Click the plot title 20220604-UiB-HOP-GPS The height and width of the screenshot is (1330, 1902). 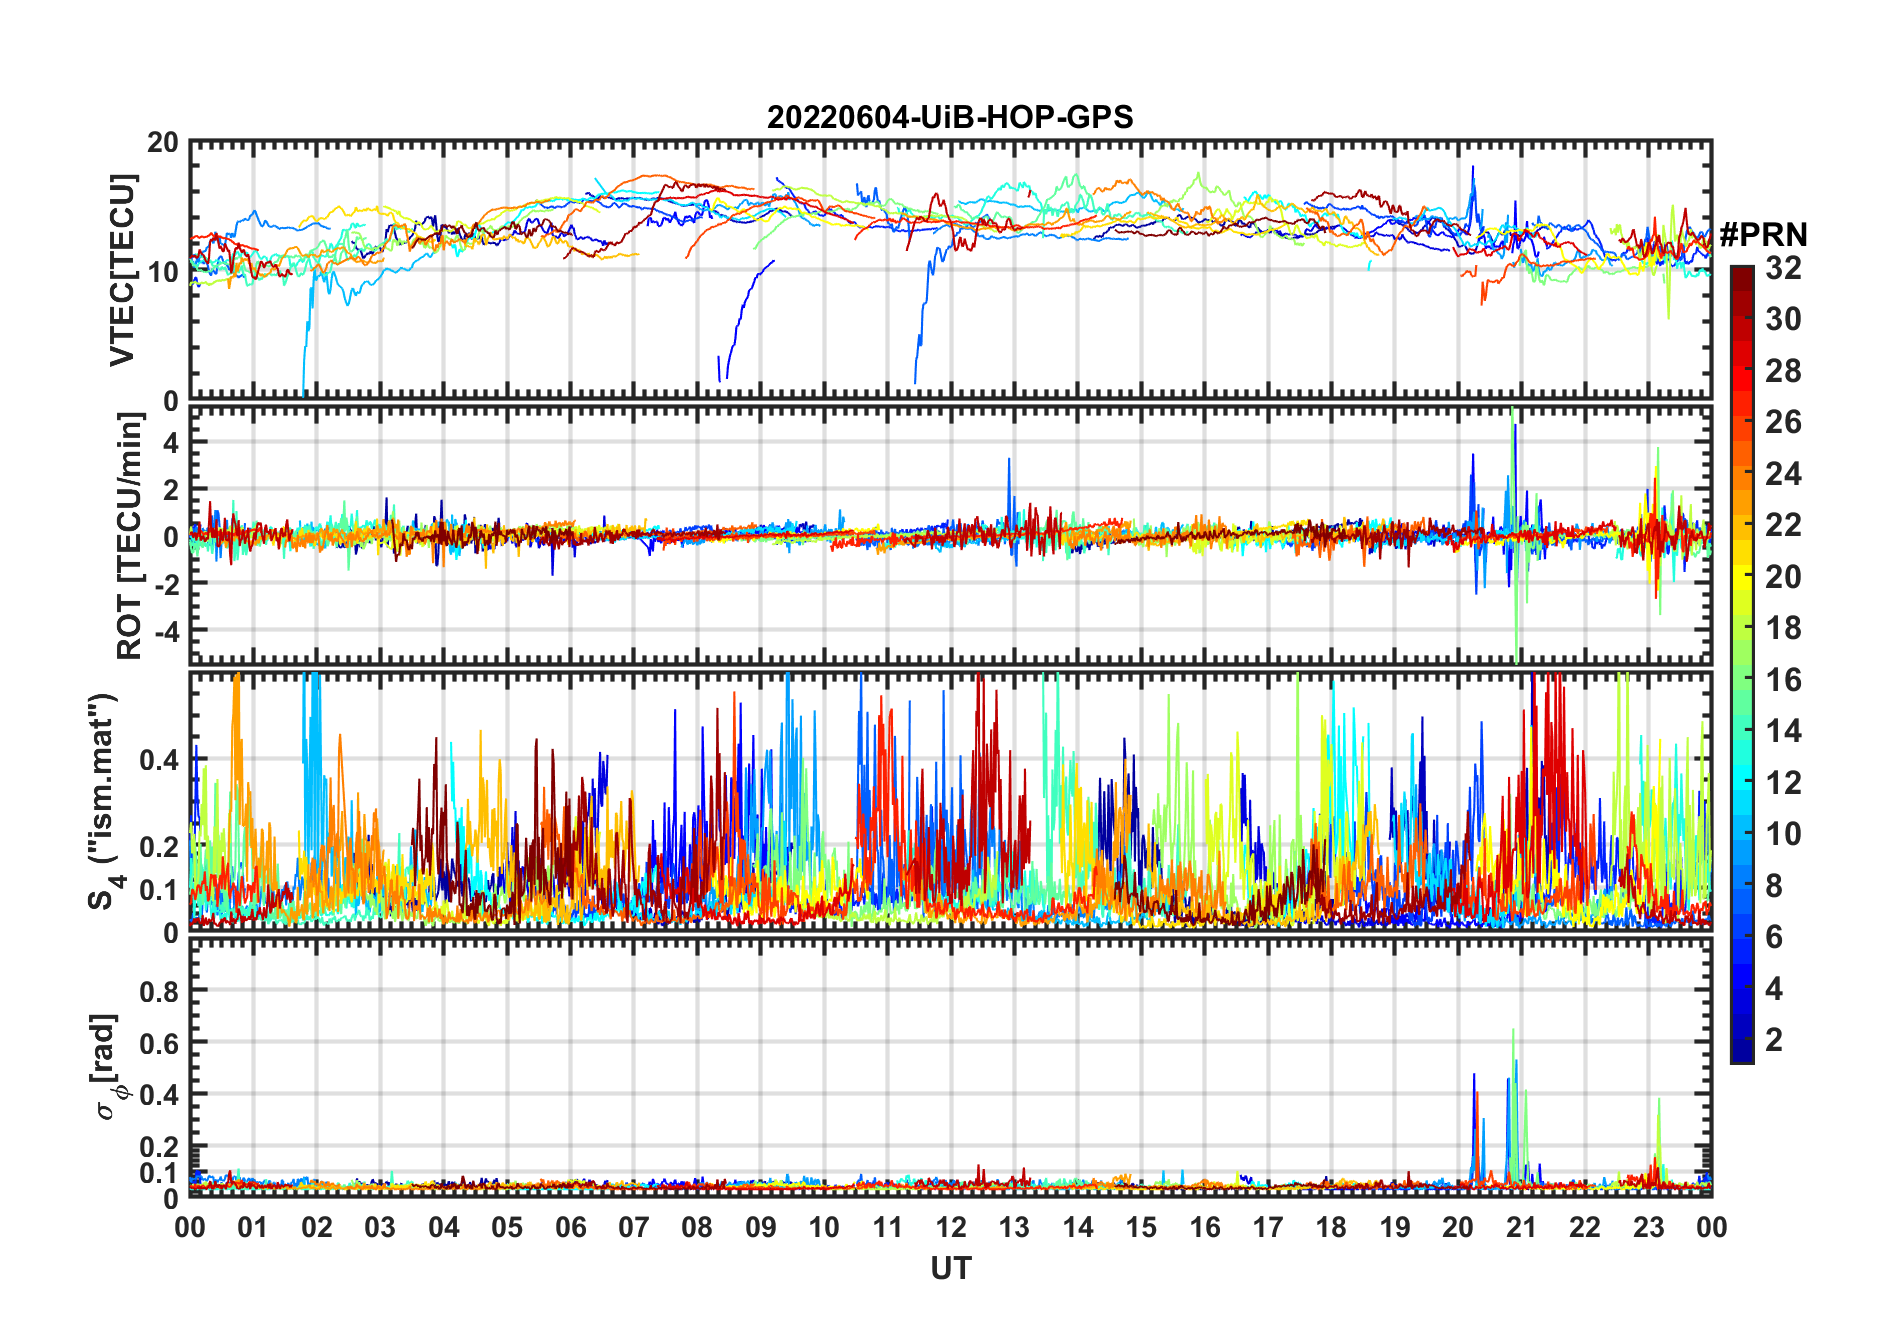click(x=949, y=118)
